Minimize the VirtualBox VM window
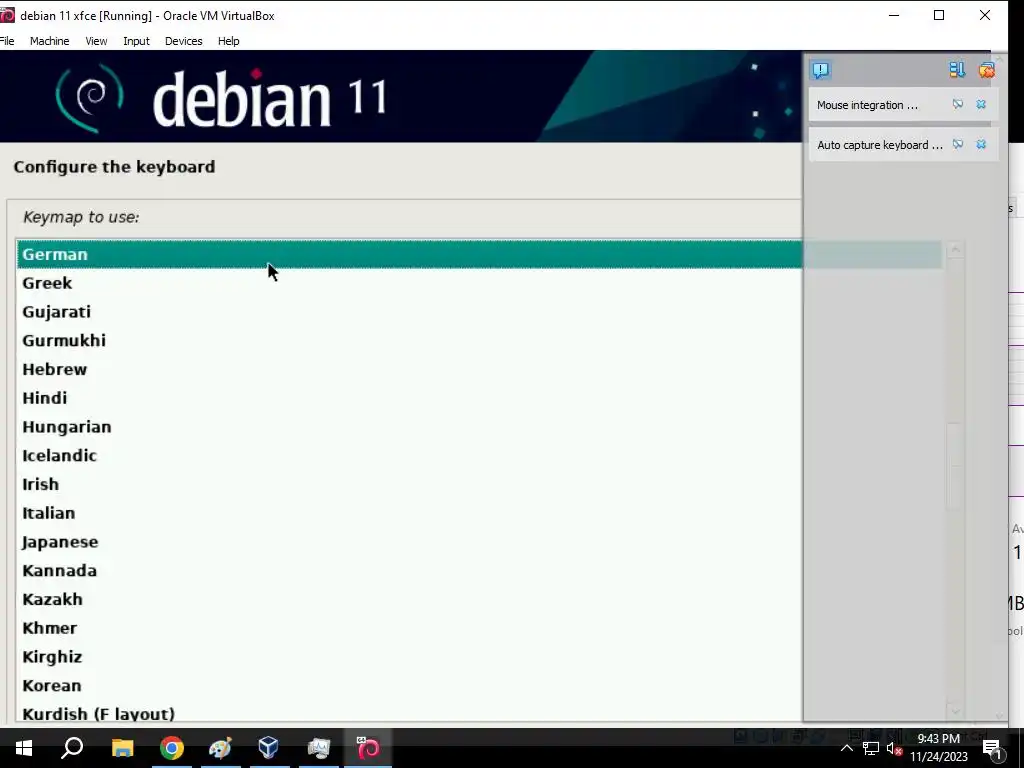Viewport: 1024px width, 768px height. click(894, 15)
